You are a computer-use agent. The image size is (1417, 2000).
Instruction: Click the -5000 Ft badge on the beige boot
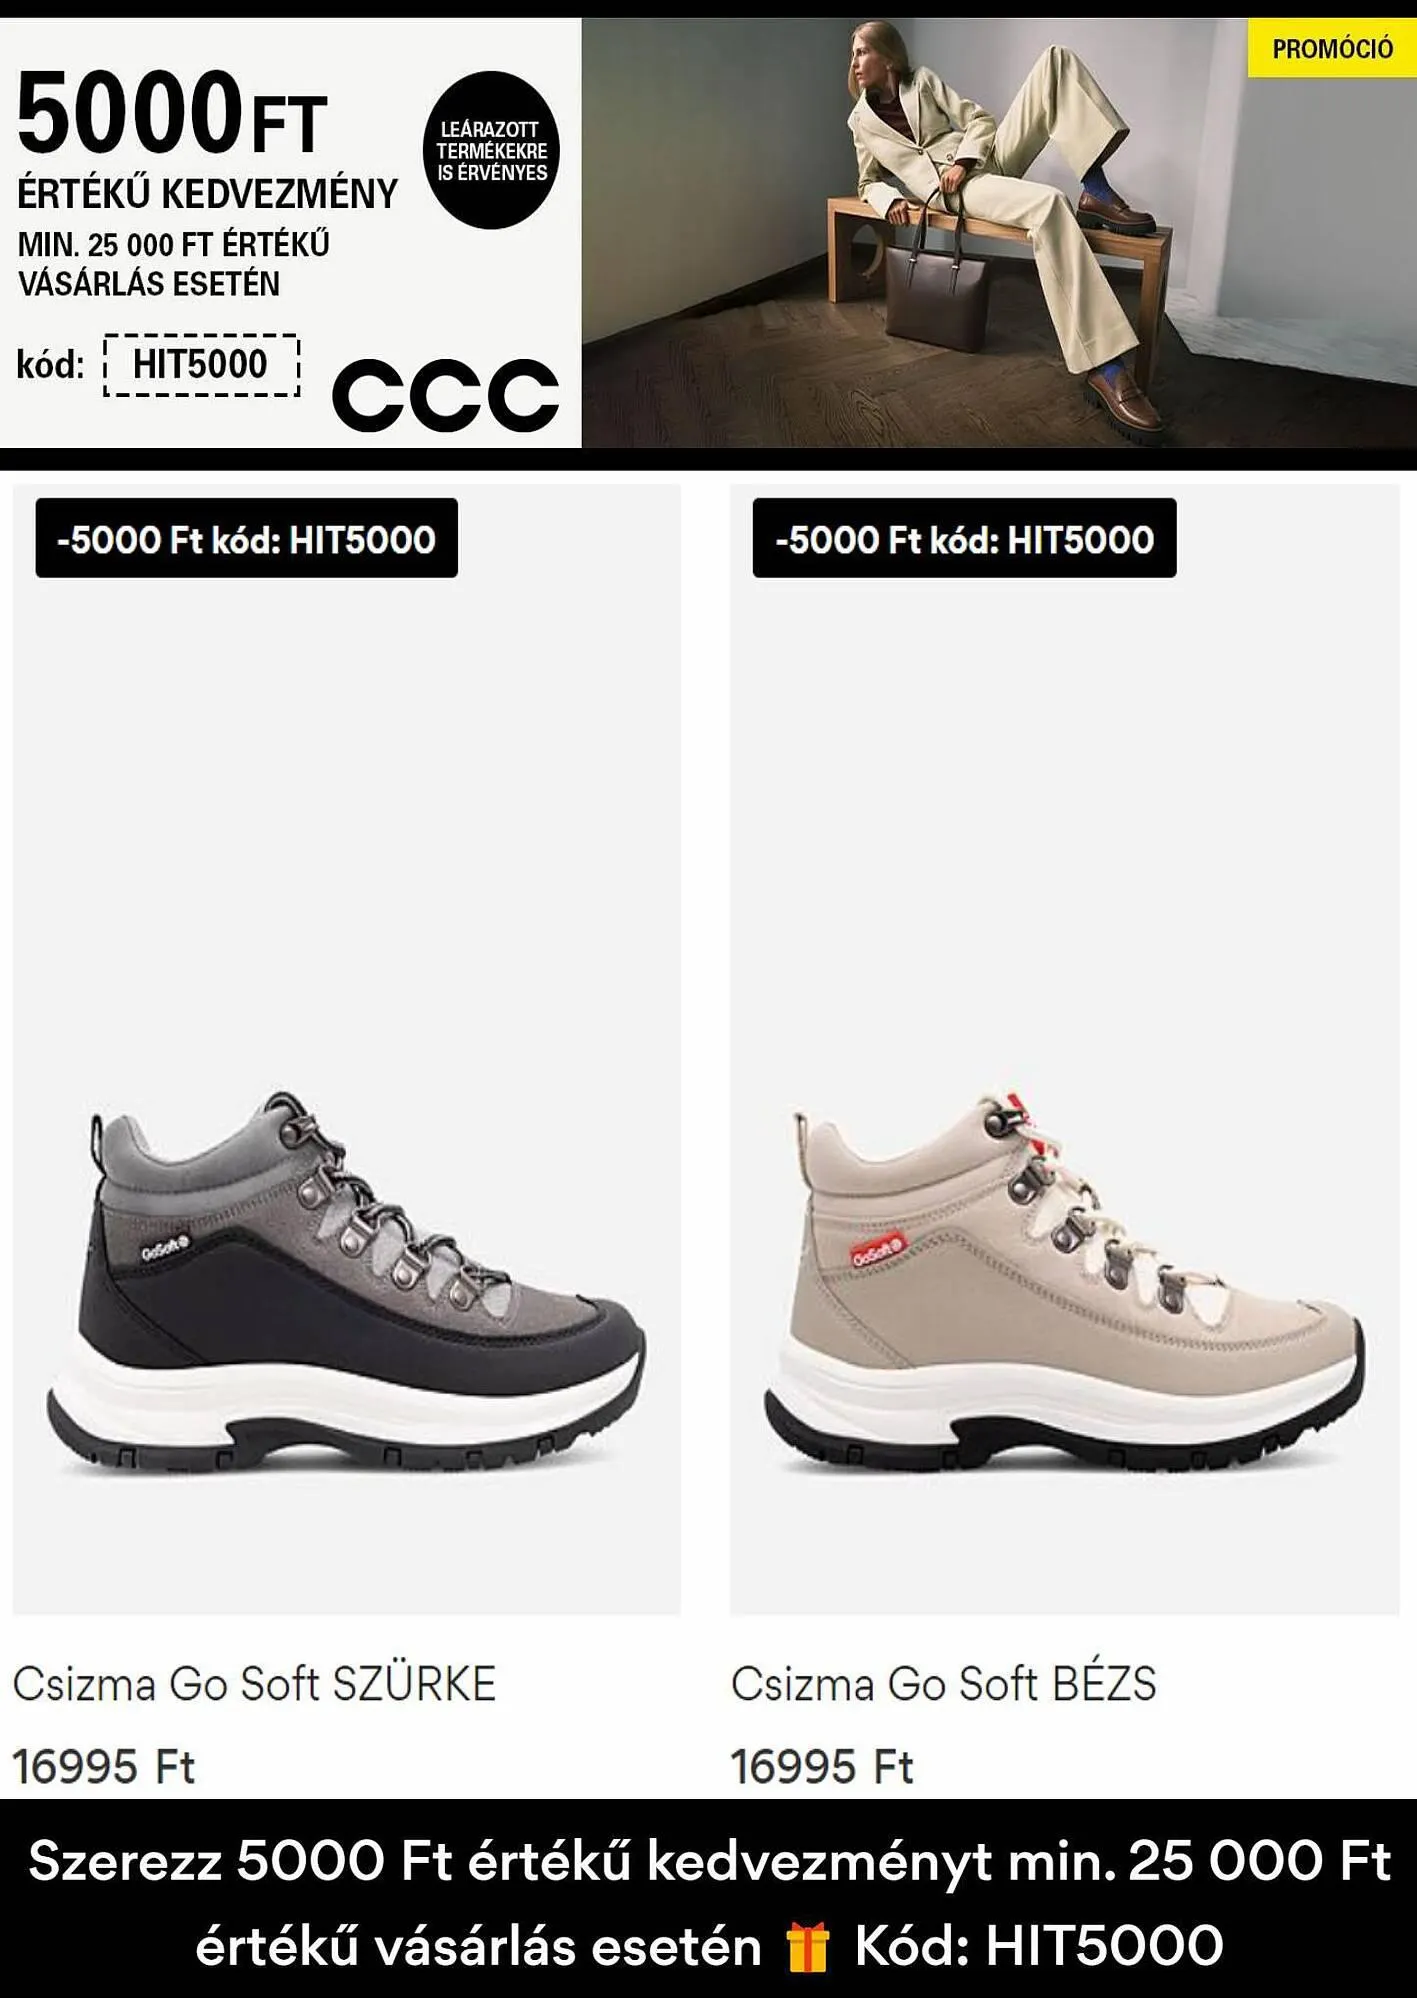coord(965,538)
